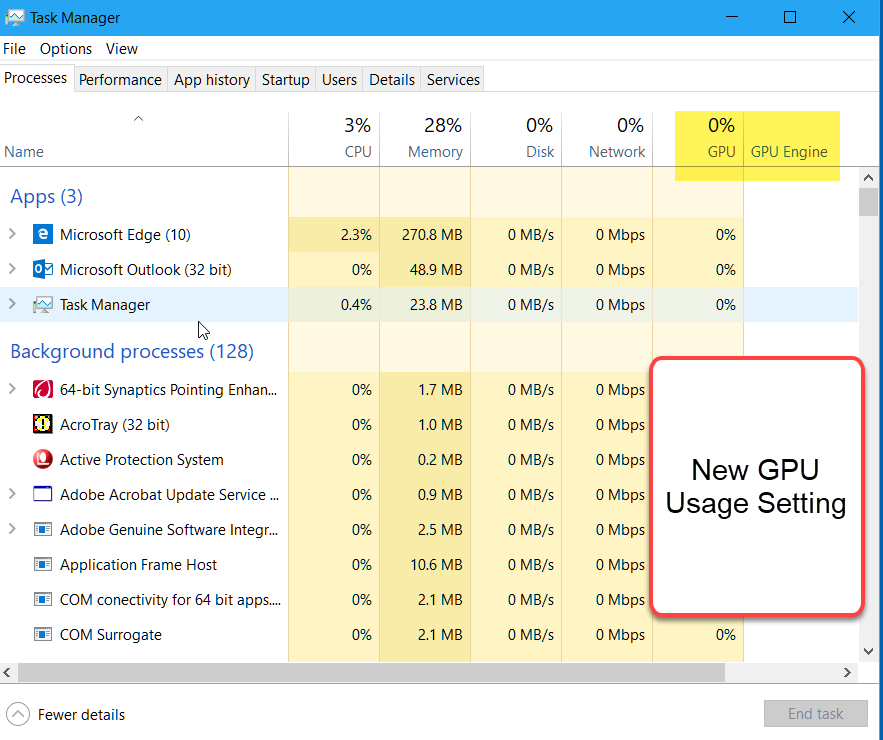Viewport: 883px width, 740px height.
Task: Switch to the App history tab
Action: pos(212,79)
